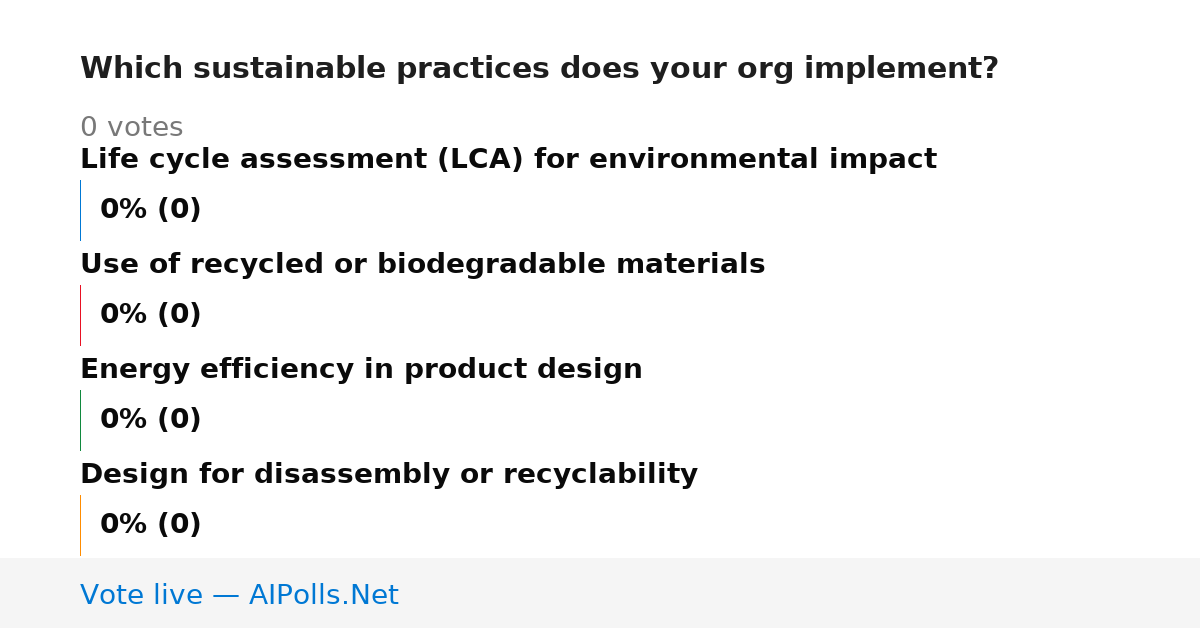Viewport: 1200px width, 628px height.
Task: Click the green bar for energy efficiency
Action: (x=80, y=420)
